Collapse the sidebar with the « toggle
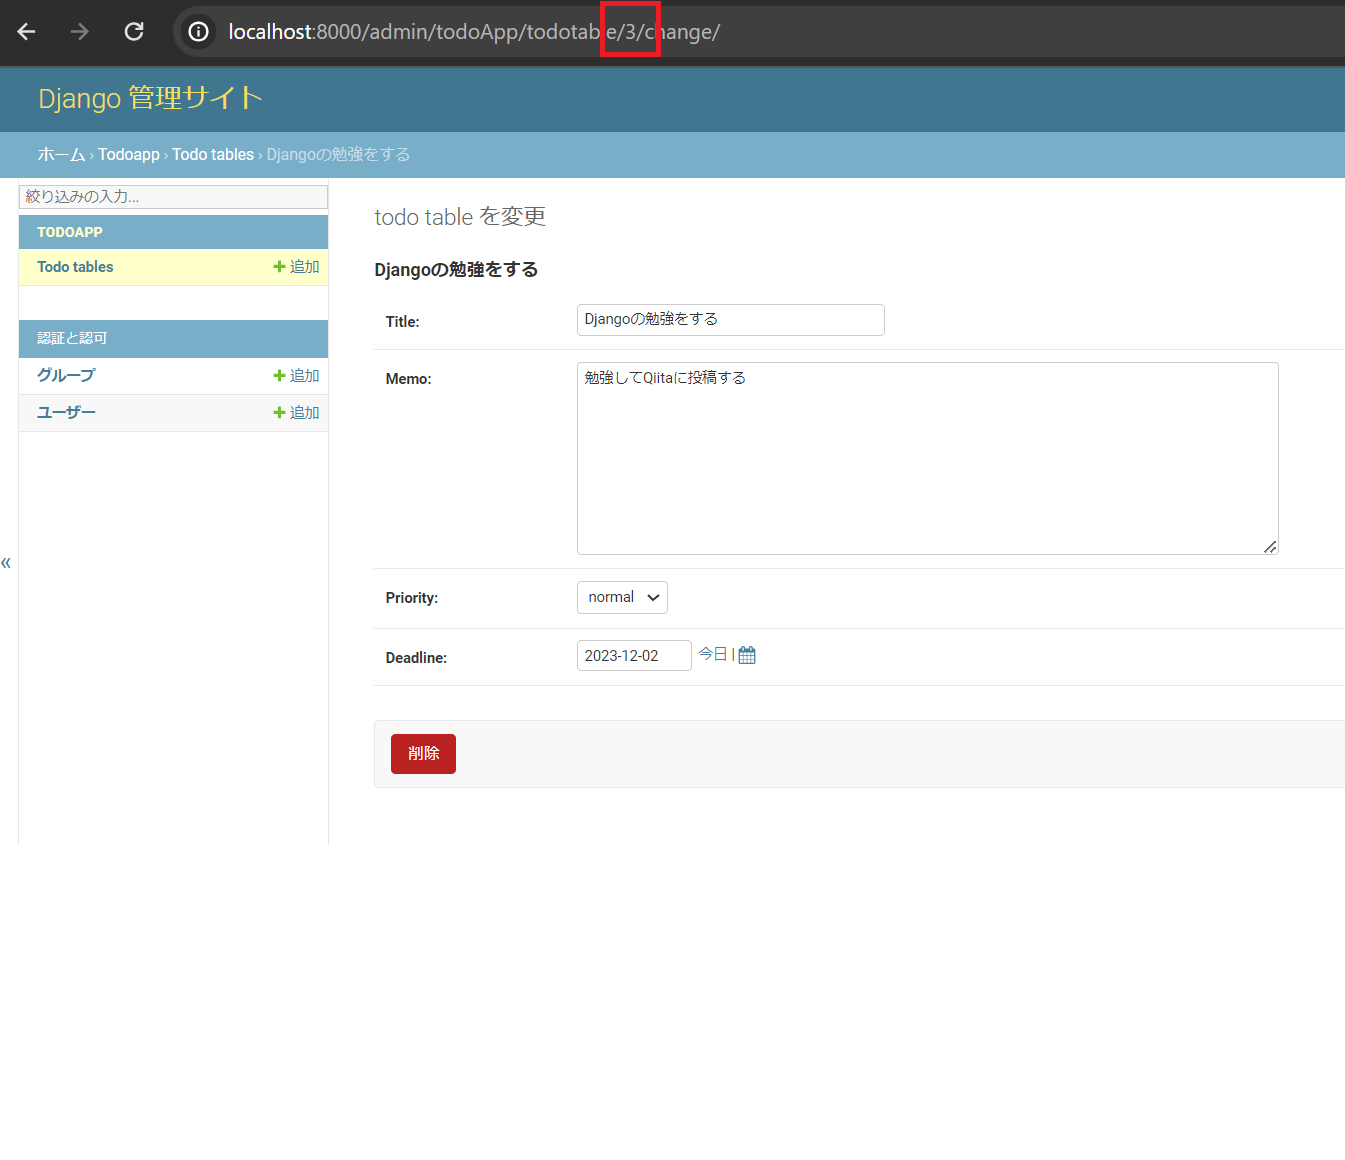1345x1160 pixels. [6, 562]
